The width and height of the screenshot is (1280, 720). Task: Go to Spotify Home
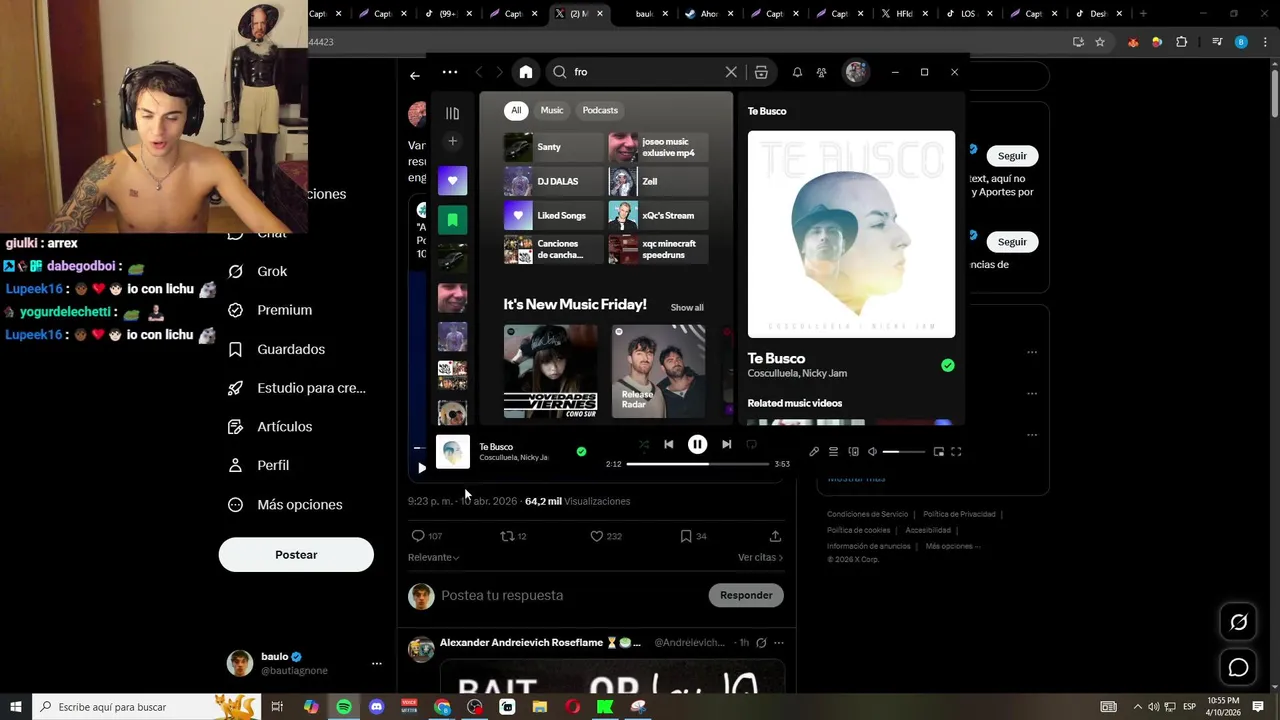pos(526,72)
